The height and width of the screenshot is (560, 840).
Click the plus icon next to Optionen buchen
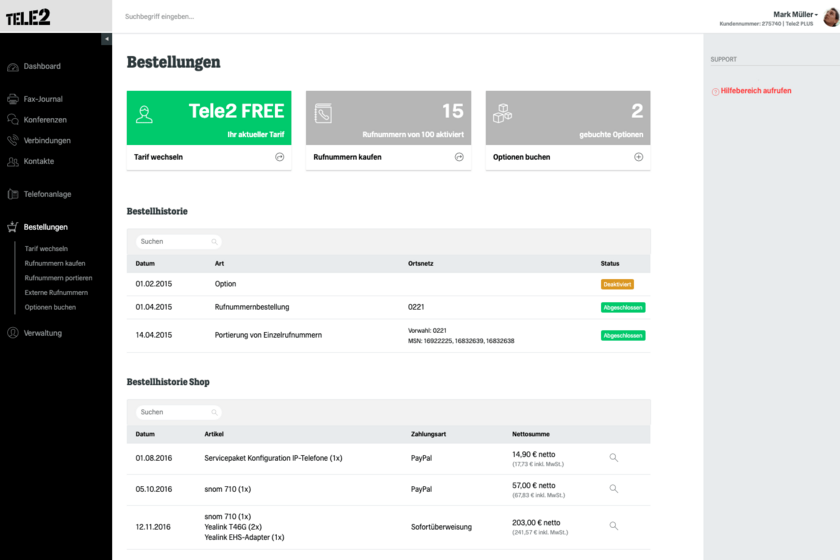(639, 157)
